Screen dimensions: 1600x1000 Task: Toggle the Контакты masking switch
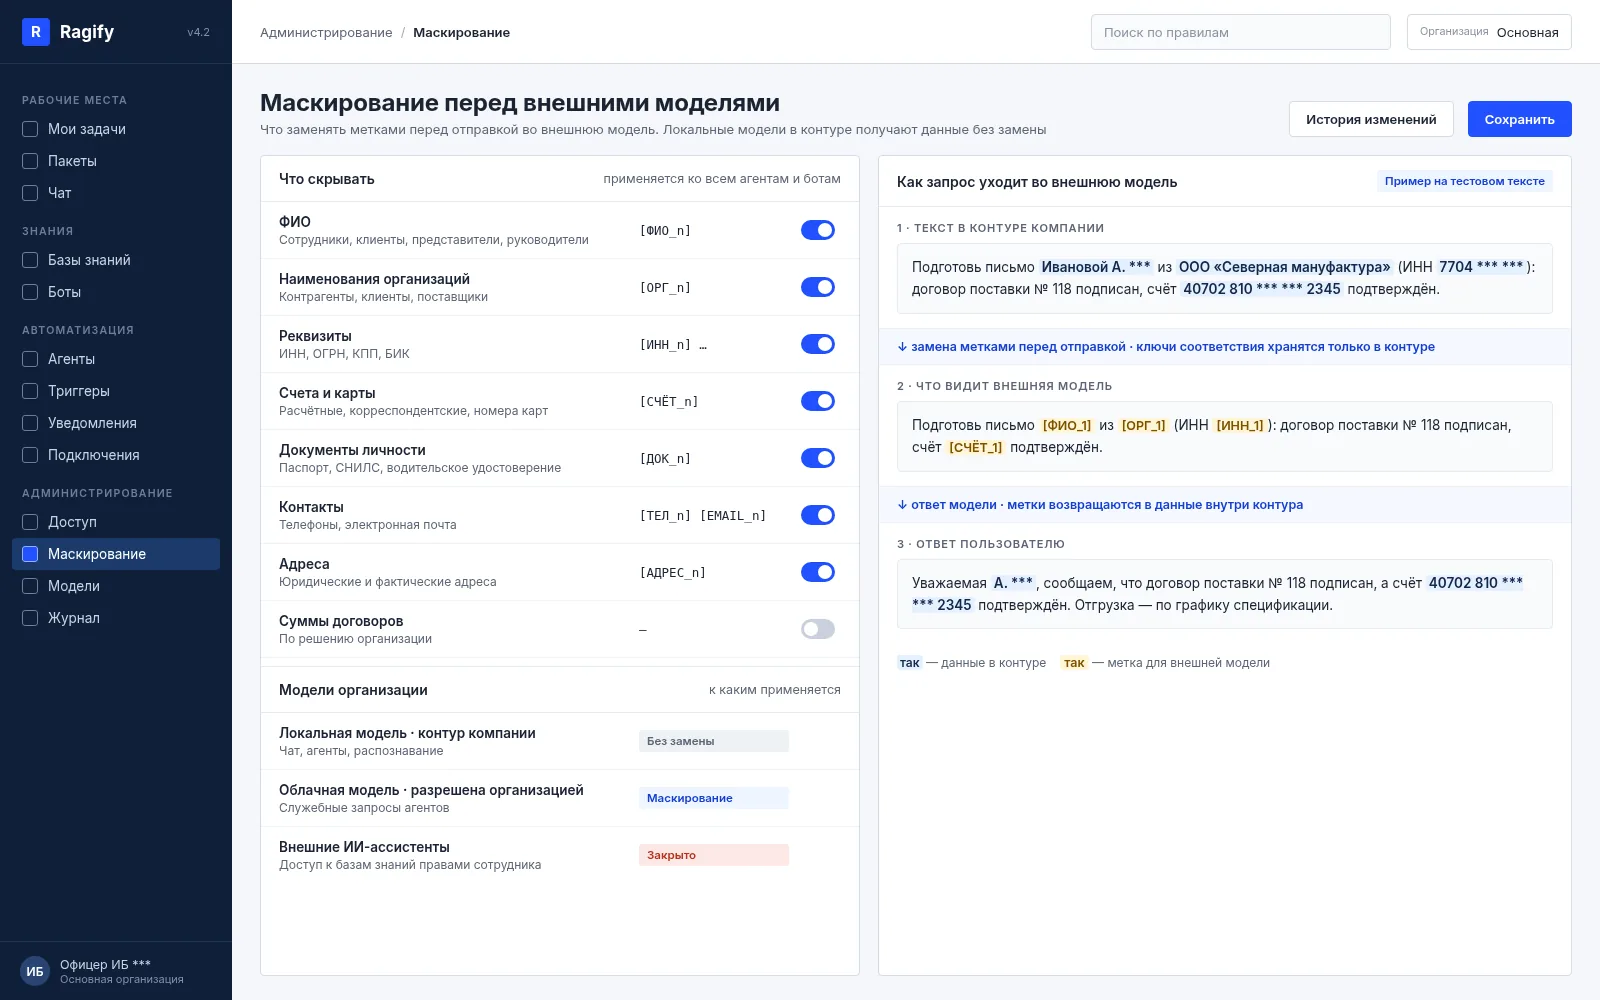(x=818, y=515)
